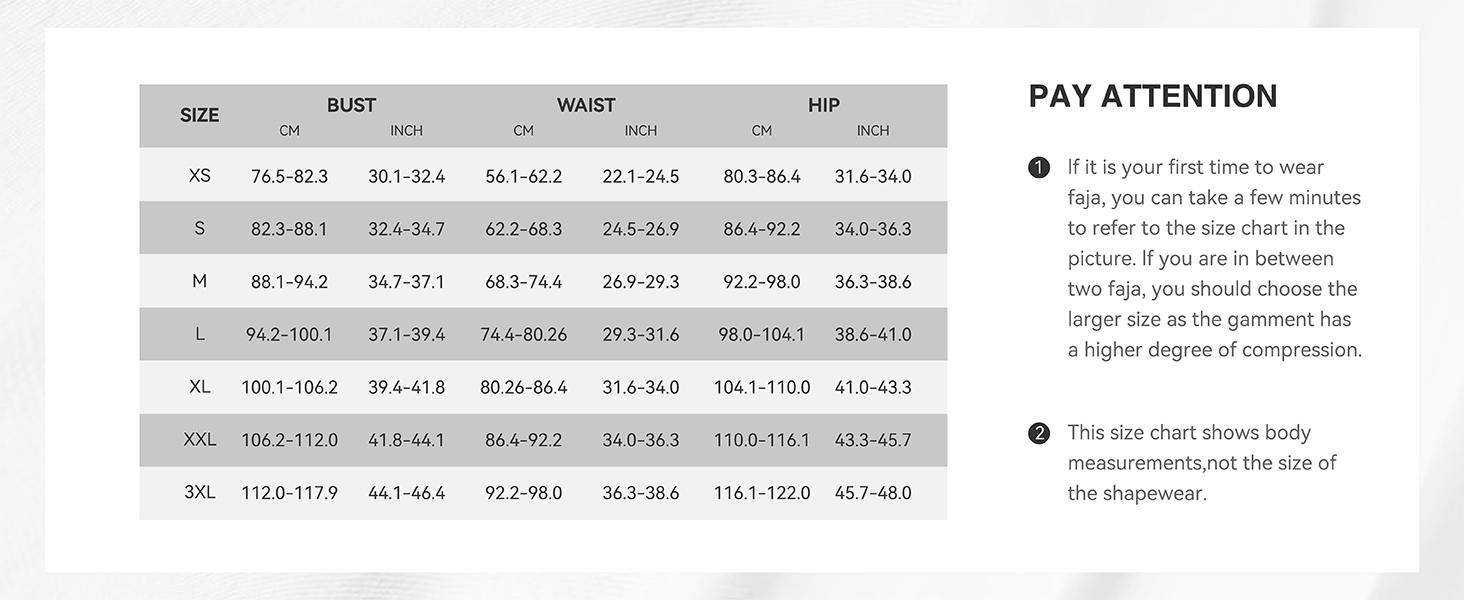1464x600 pixels.
Task: Click the XXL size row label
Action: (199, 440)
